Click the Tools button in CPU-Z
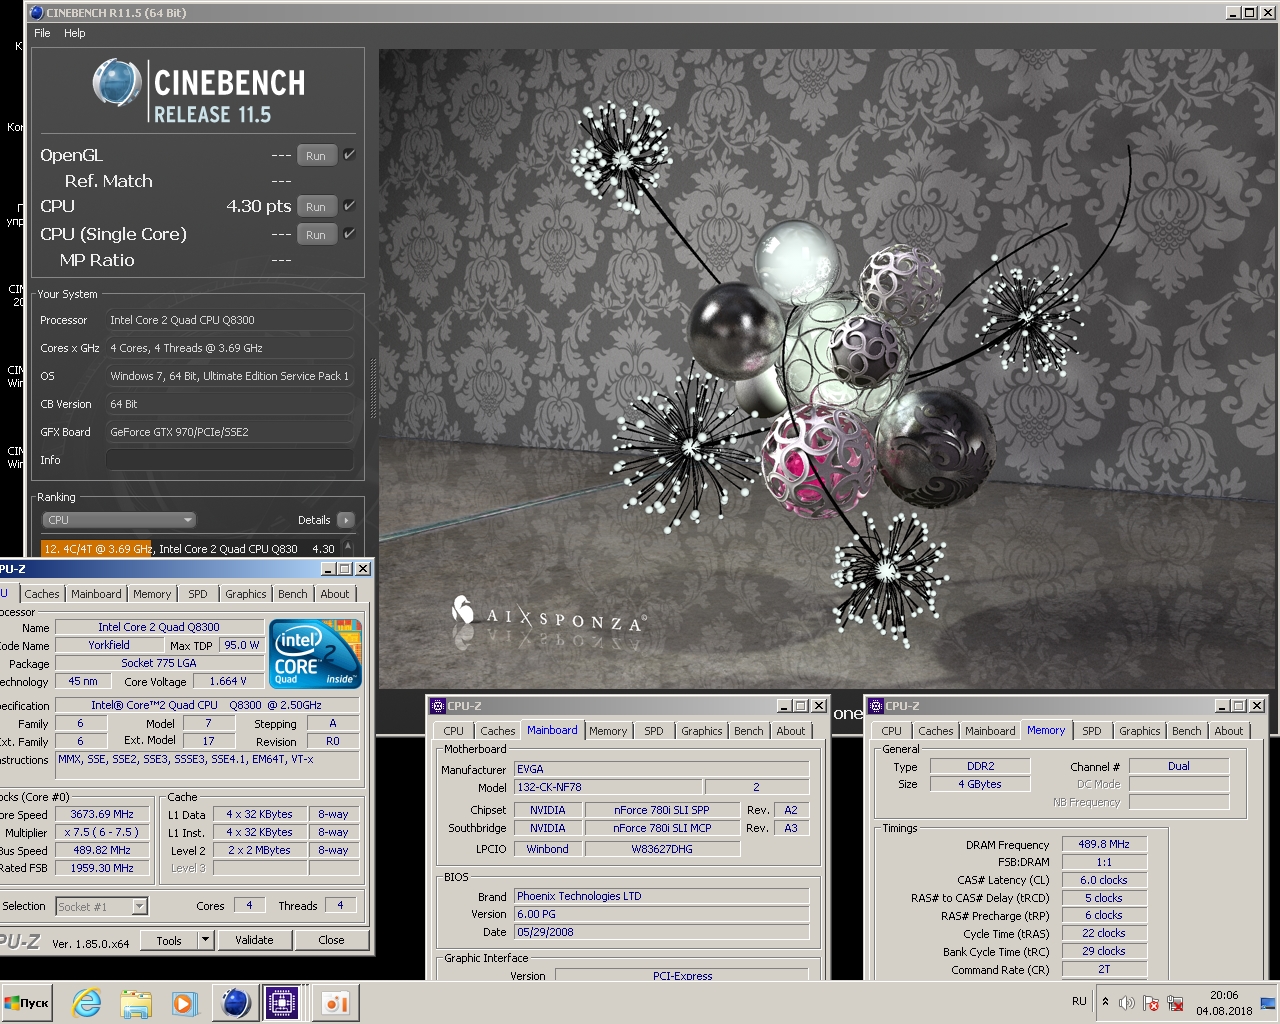Image resolution: width=1280 pixels, height=1024 pixels. click(x=169, y=940)
